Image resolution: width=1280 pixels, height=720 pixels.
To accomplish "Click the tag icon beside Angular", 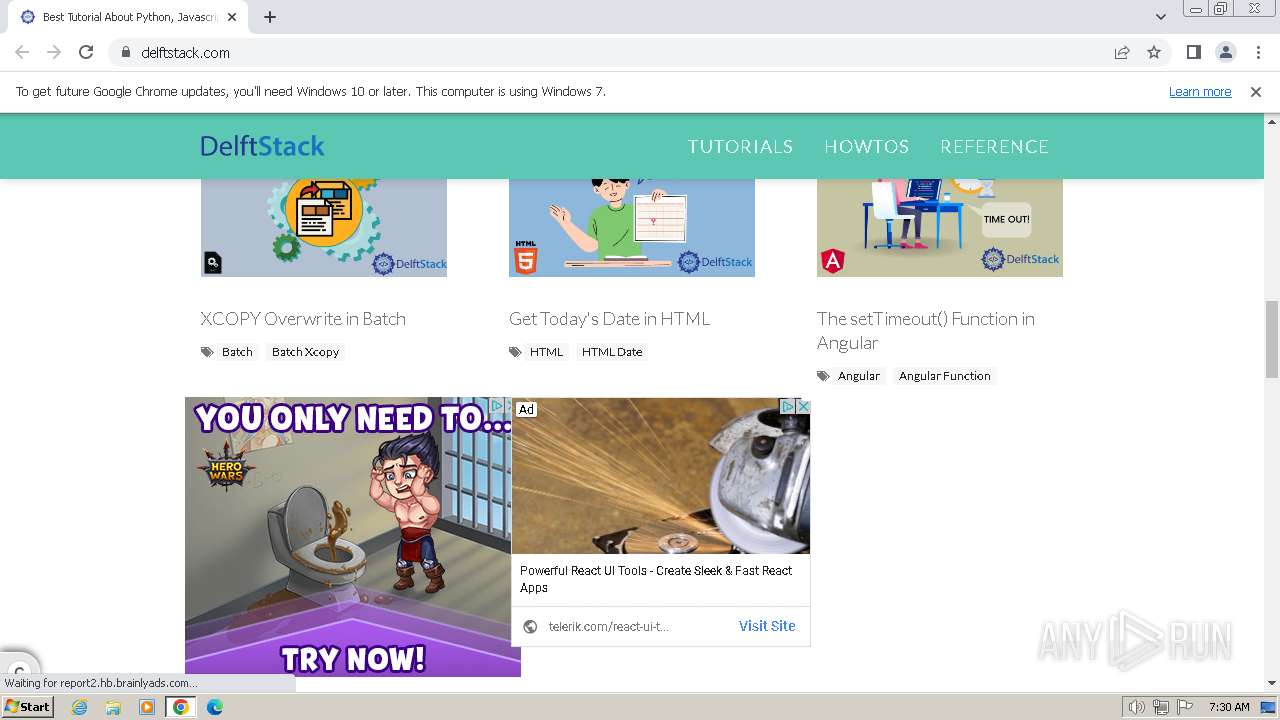I will [x=823, y=376].
